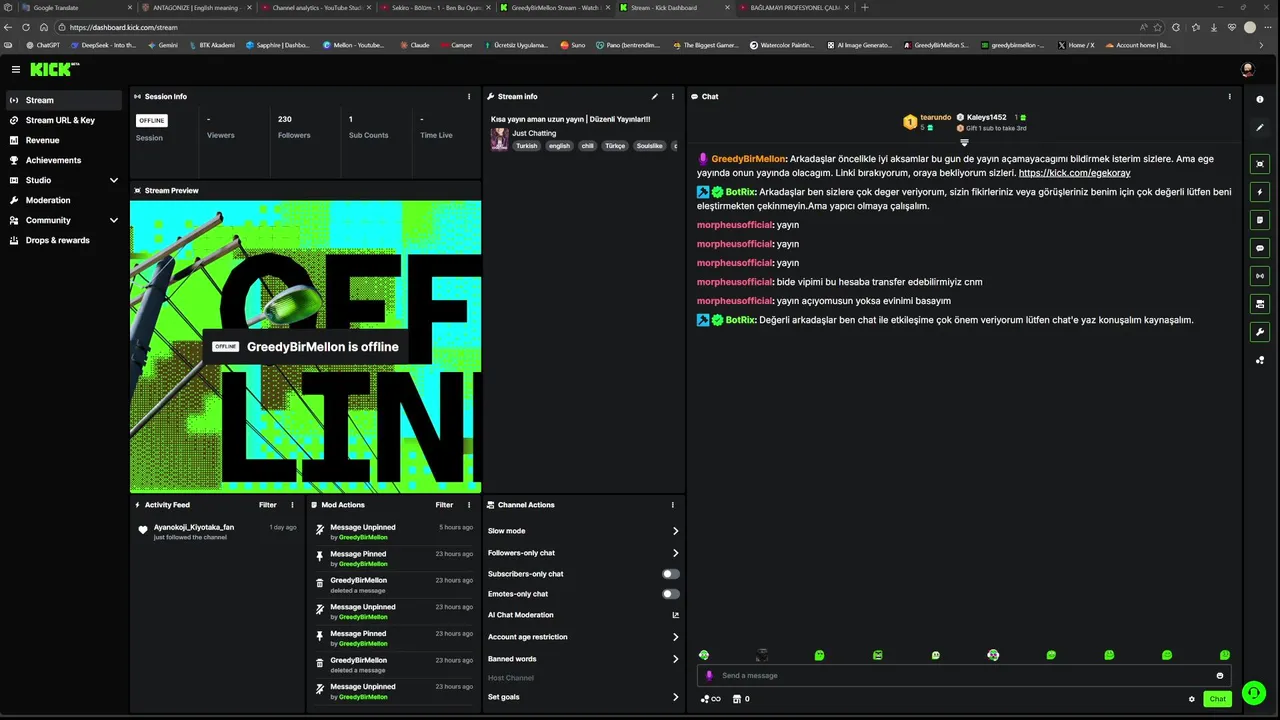
Task: Open Moderation in sidebar
Action: [x=64, y=200]
